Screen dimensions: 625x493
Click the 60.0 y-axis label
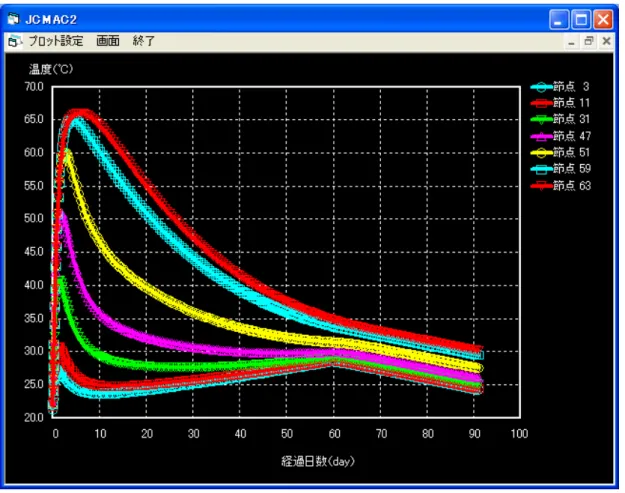pos(34,152)
